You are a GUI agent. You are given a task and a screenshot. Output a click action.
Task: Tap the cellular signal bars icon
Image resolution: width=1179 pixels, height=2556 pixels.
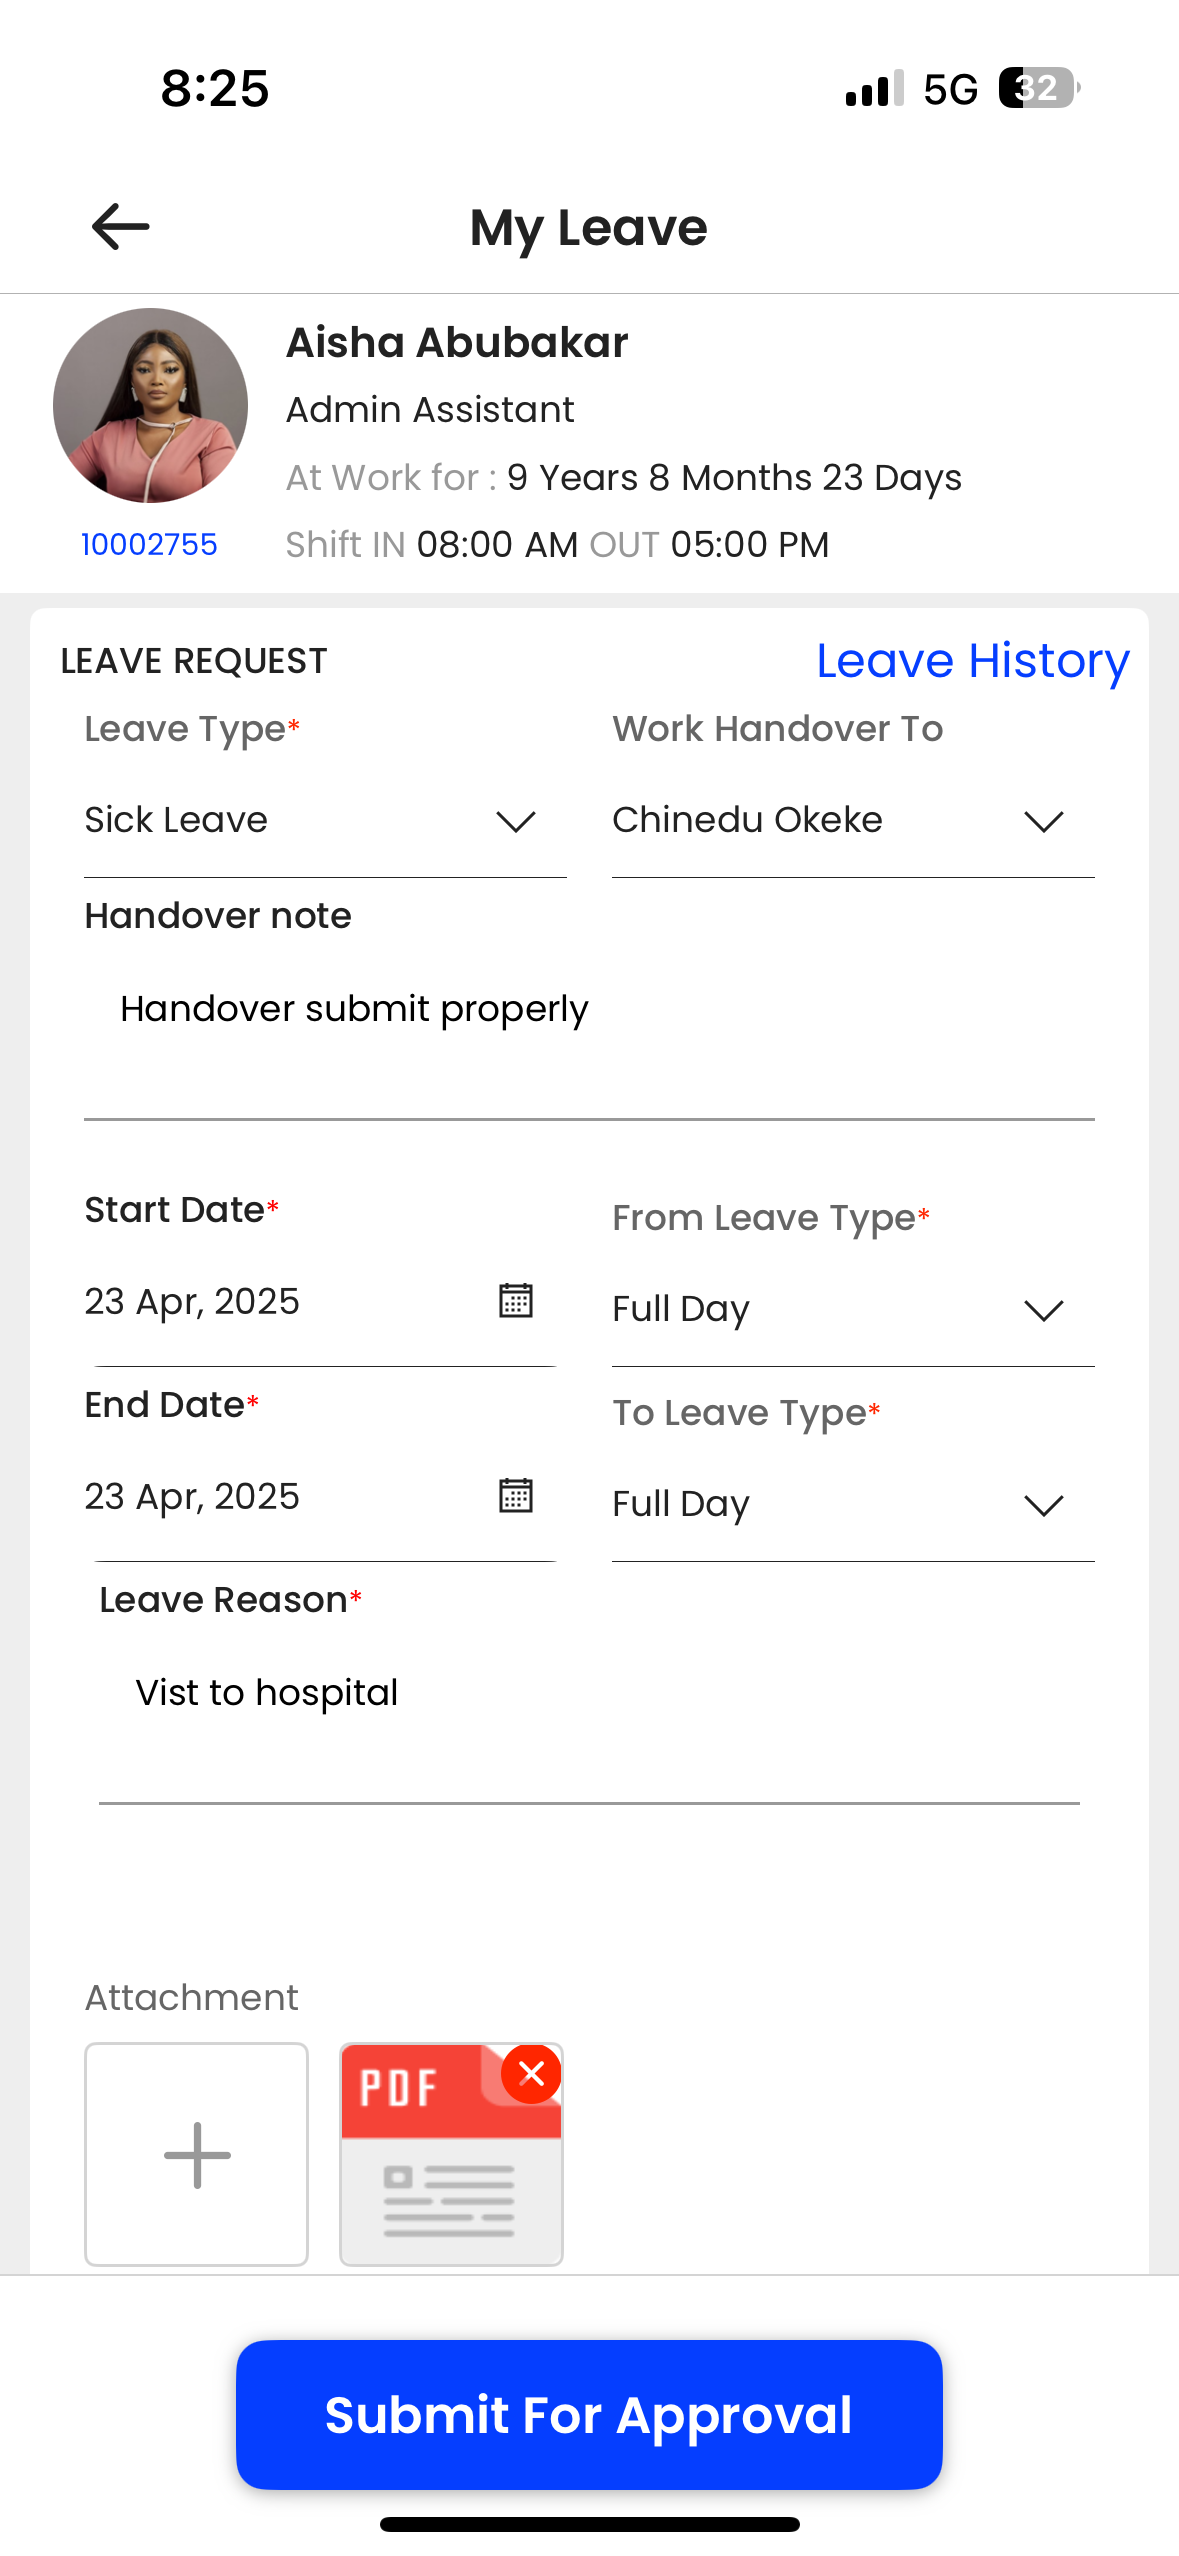[x=875, y=88]
